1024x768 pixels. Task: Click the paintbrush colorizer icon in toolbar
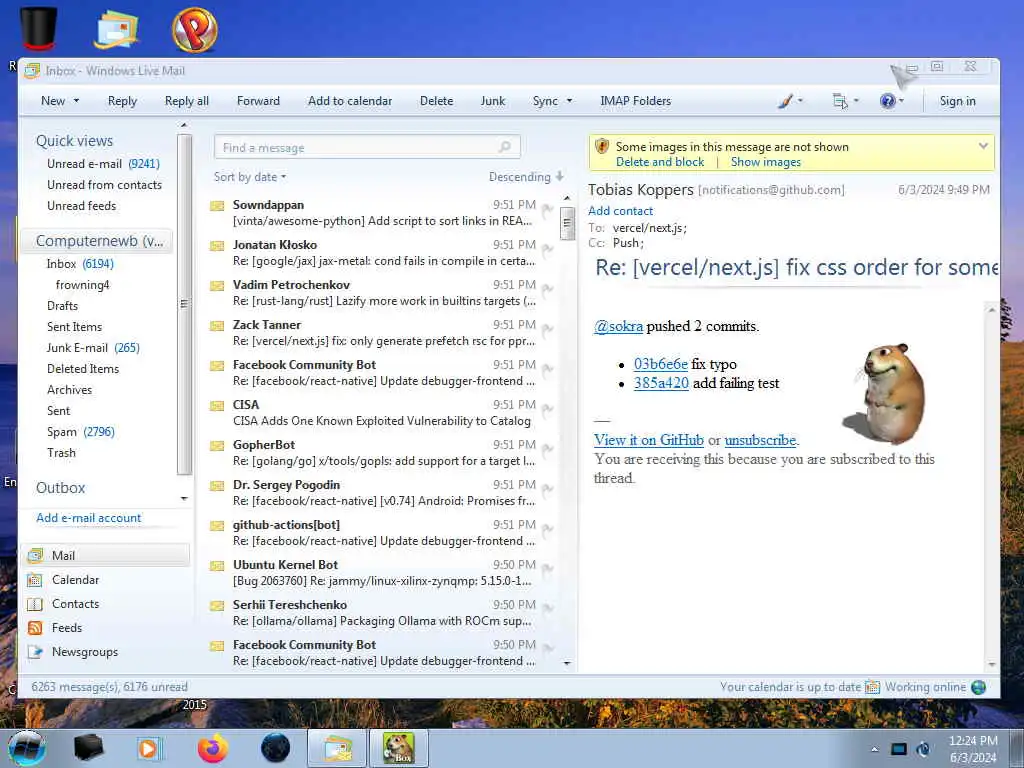[x=786, y=101]
